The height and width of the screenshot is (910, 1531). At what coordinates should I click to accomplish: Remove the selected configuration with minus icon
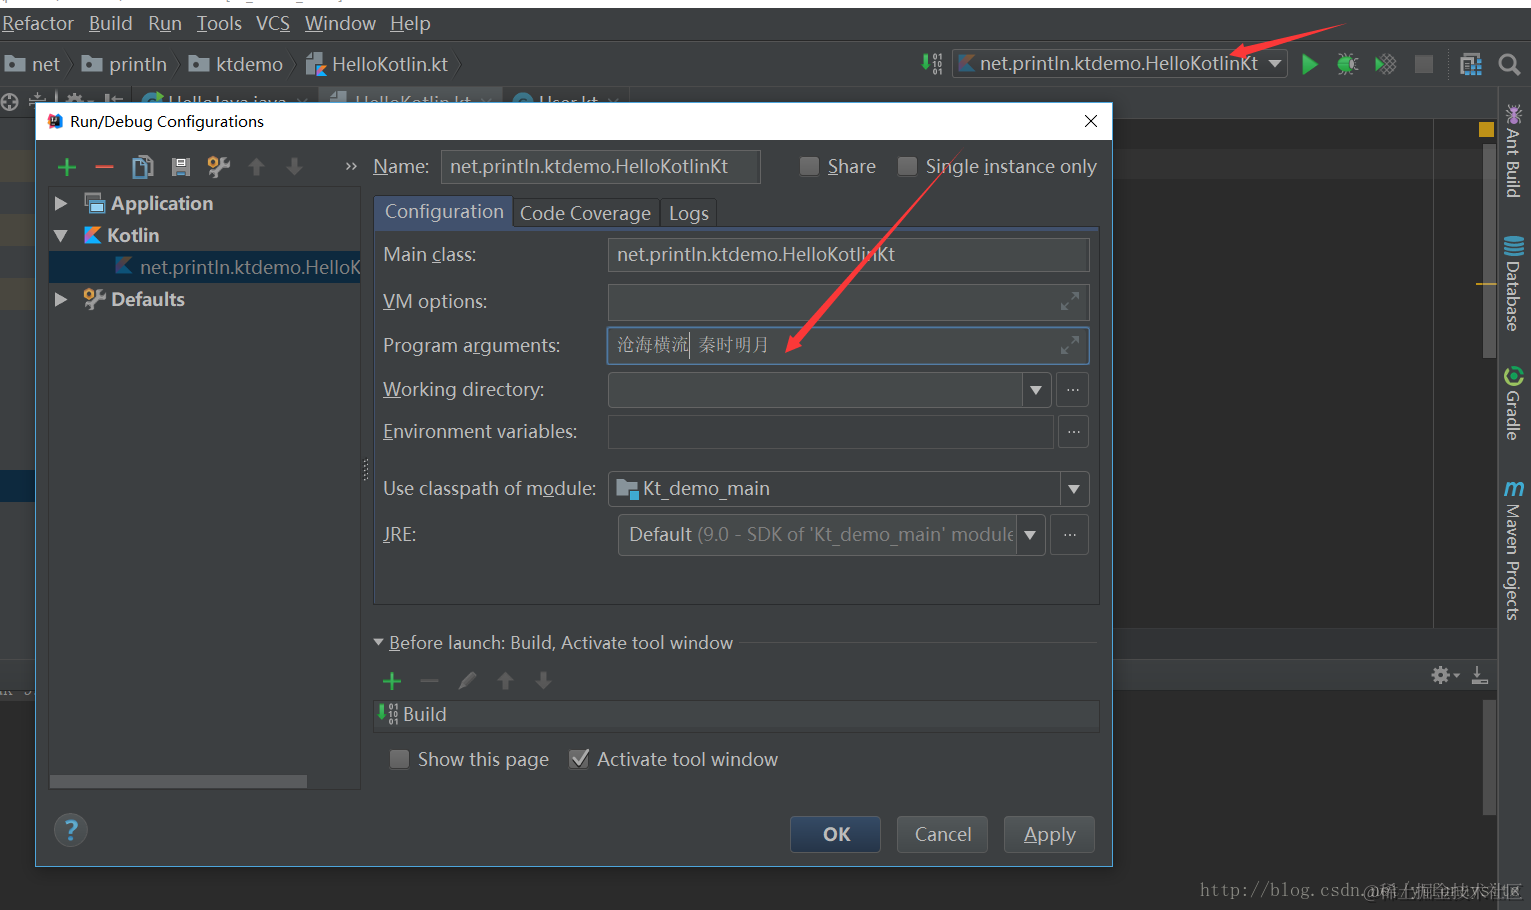coord(104,167)
